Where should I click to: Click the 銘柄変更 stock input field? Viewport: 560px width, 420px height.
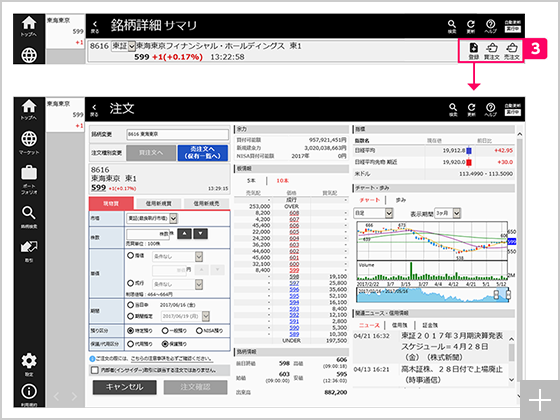[178, 134]
